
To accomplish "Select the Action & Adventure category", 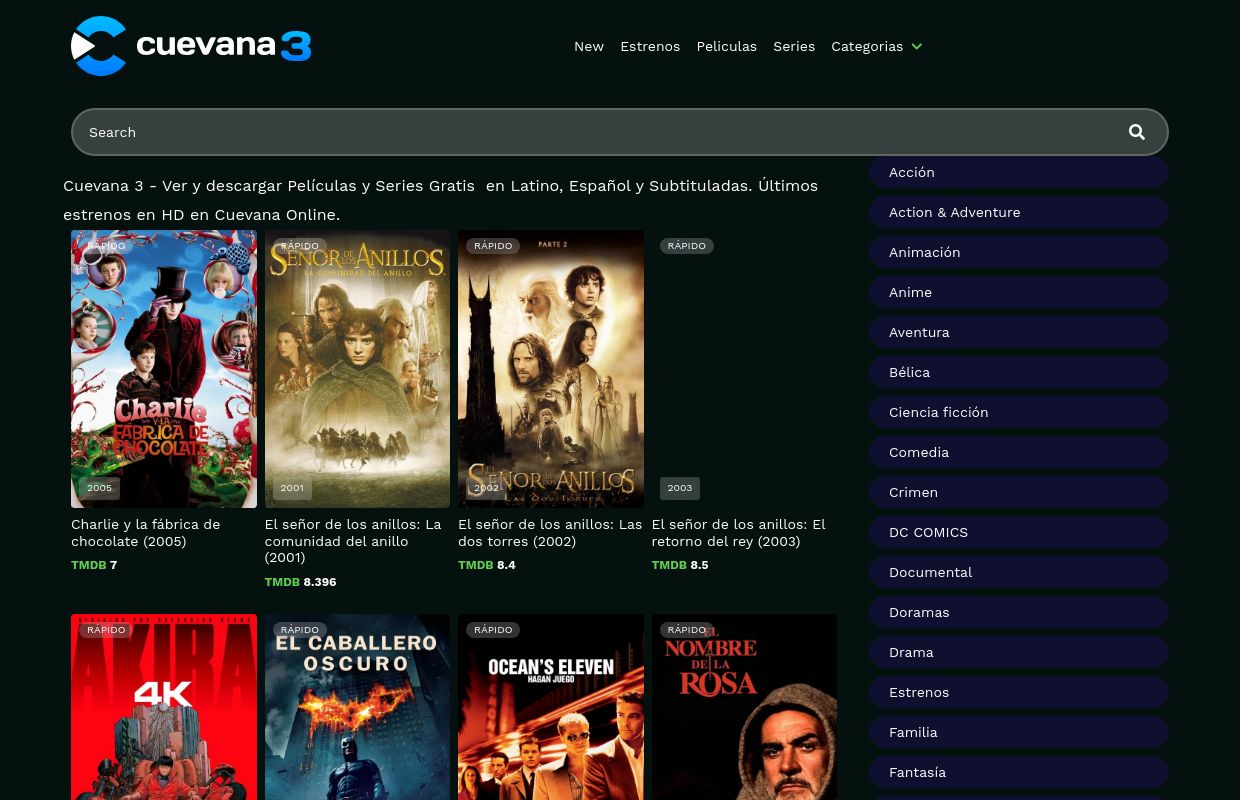I will point(1018,212).
